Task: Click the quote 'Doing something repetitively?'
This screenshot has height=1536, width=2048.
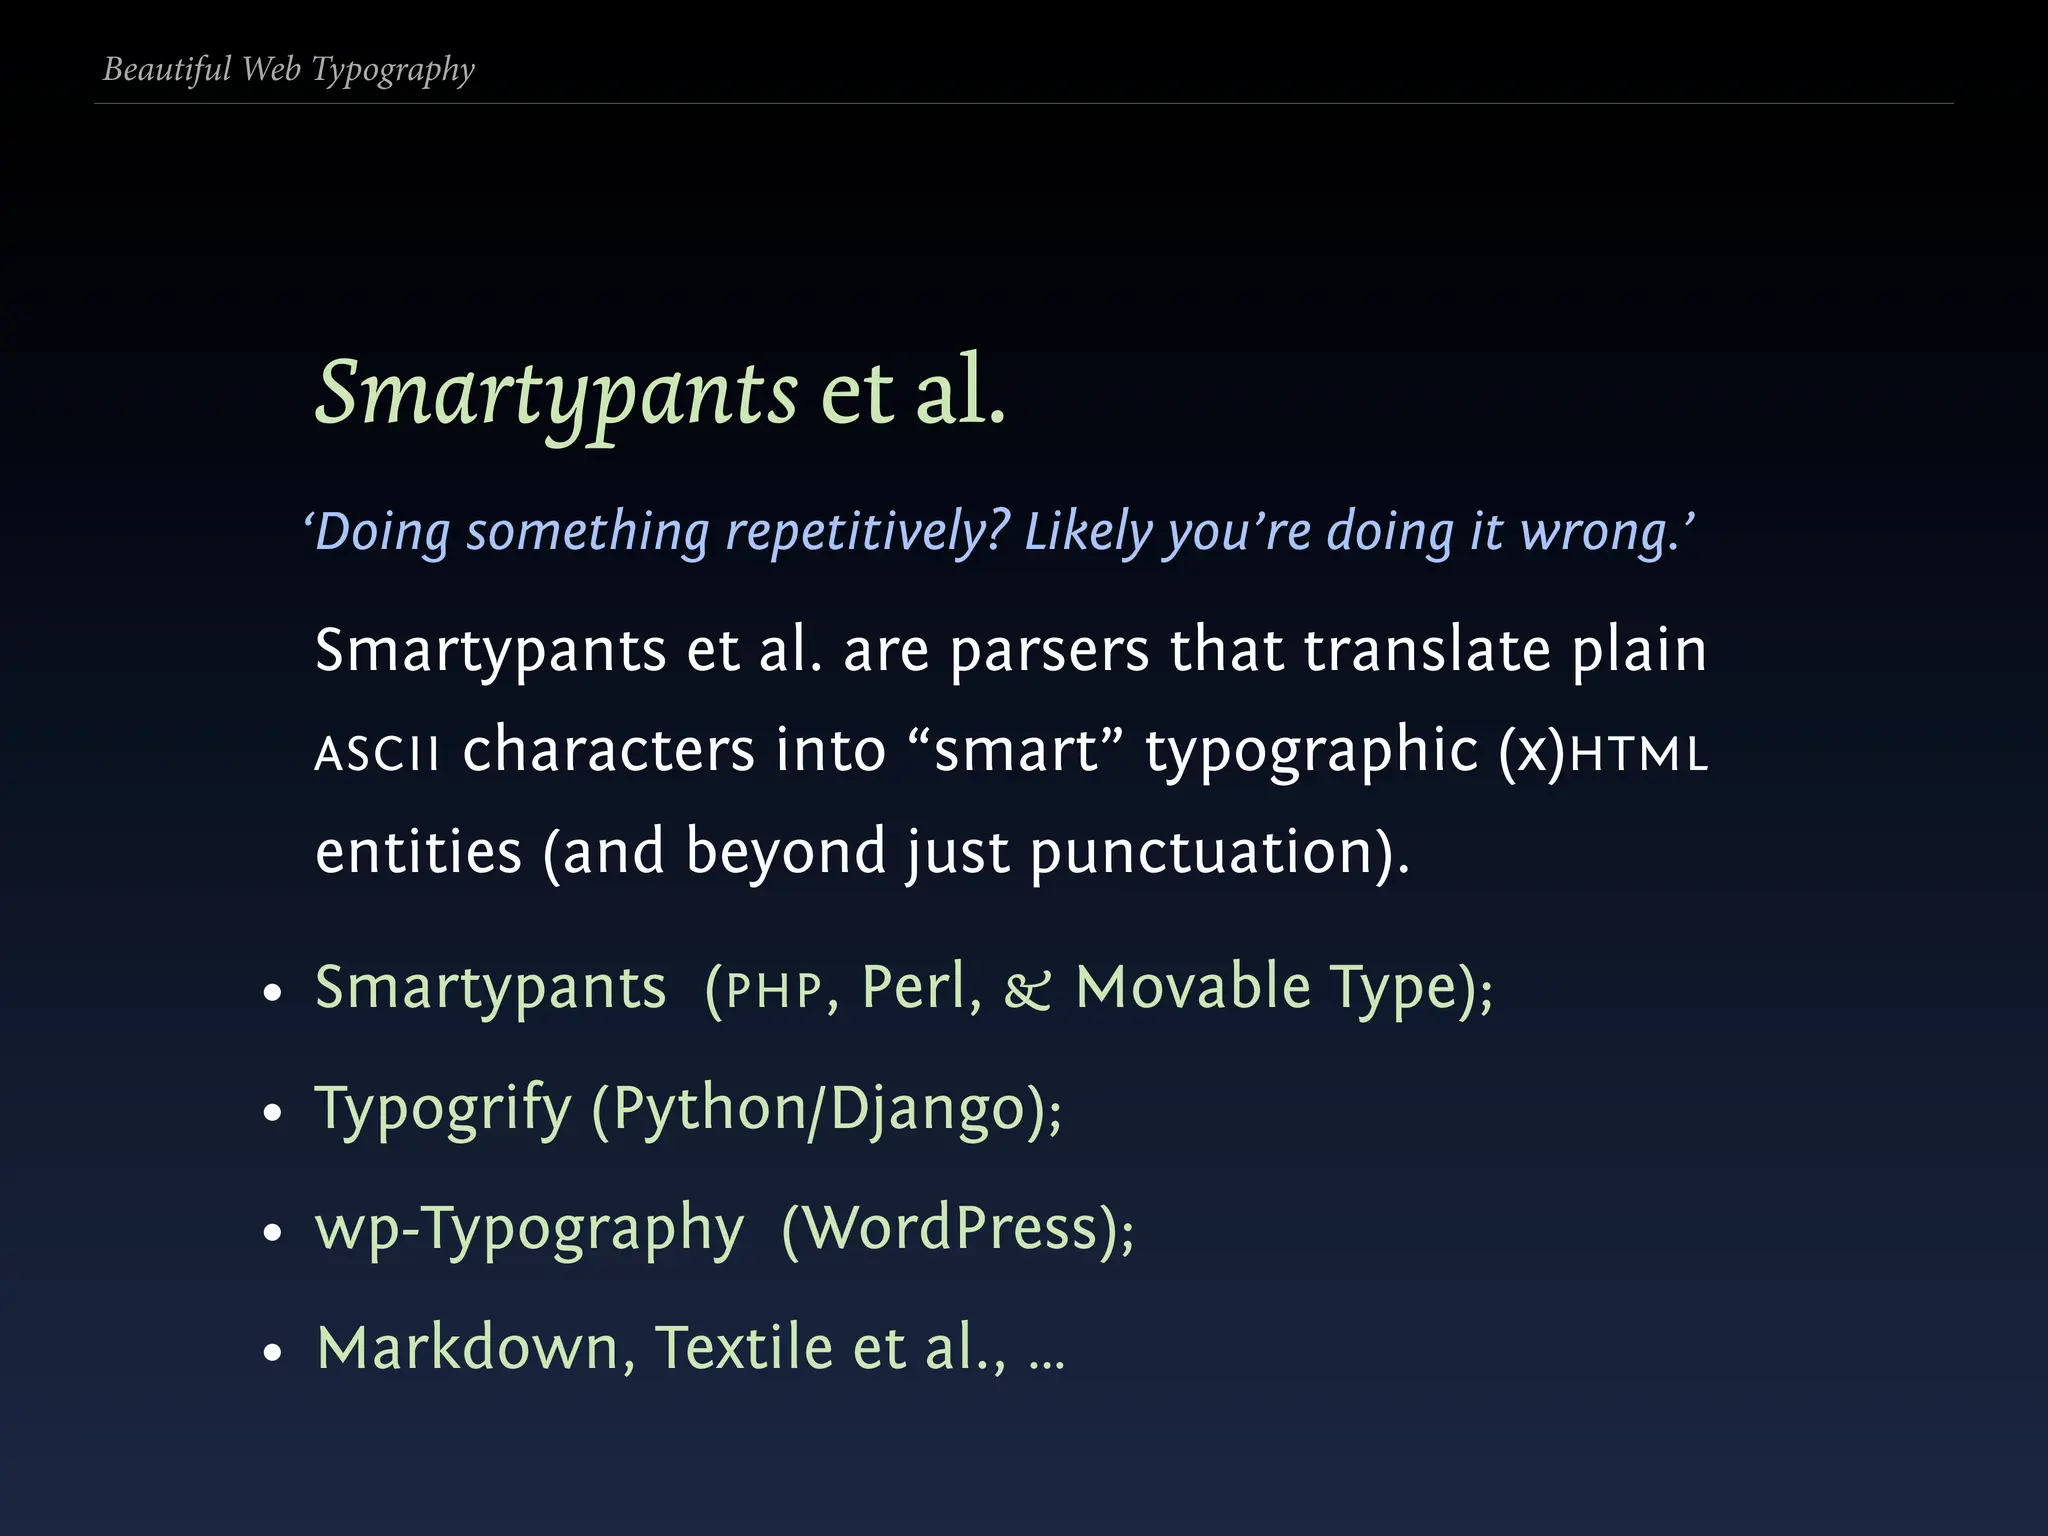Action: (x=657, y=532)
